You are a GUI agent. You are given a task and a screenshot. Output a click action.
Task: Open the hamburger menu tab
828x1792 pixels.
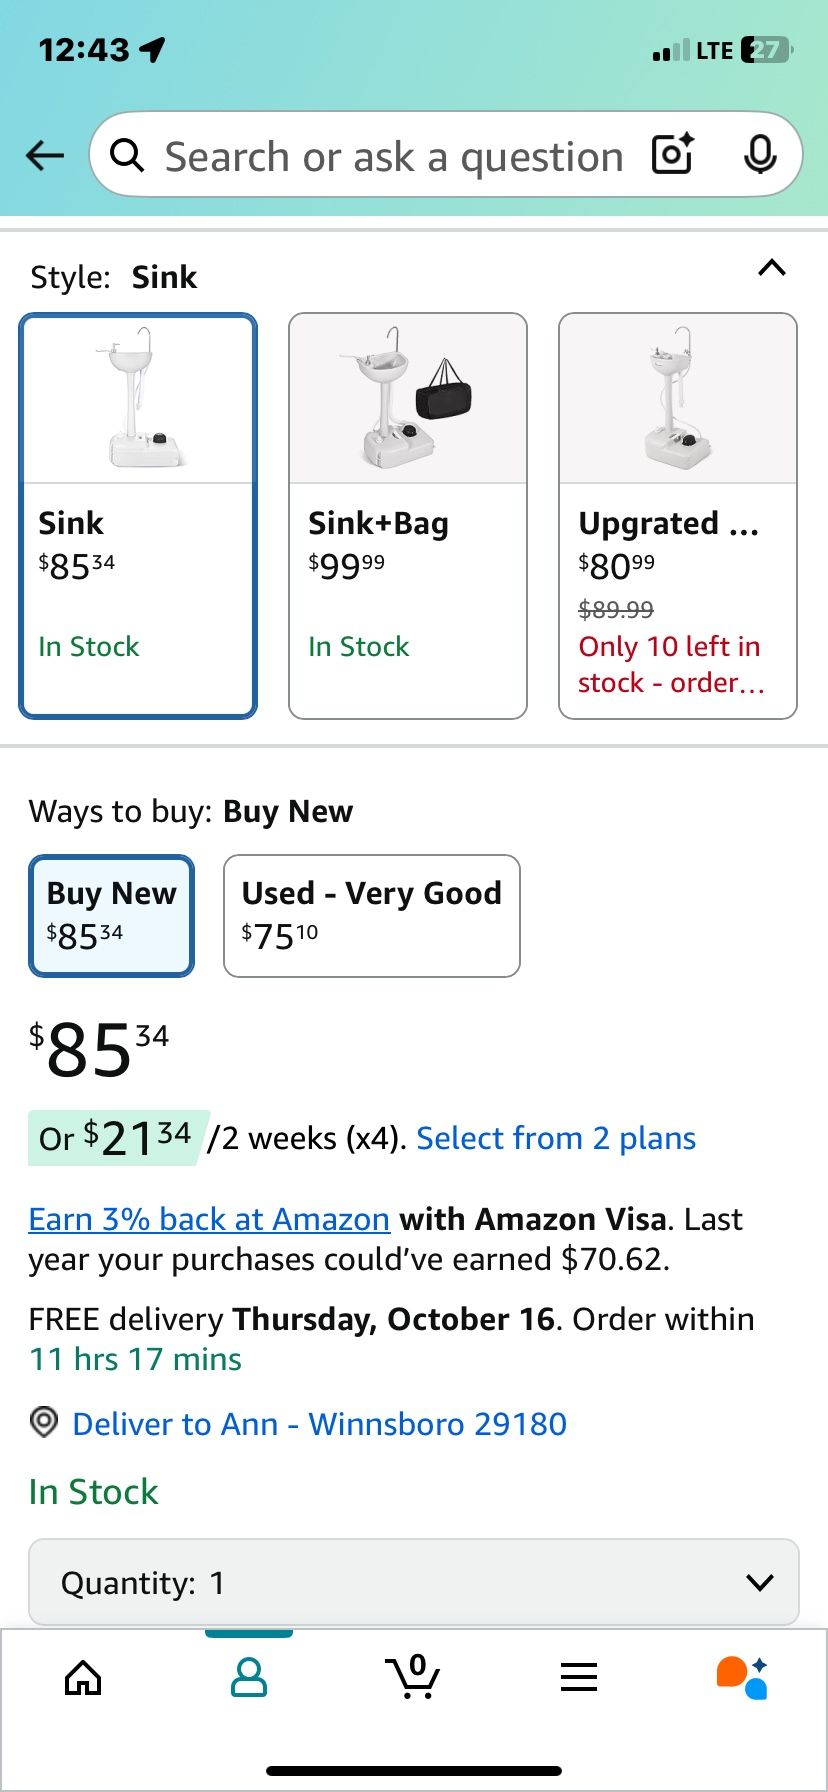pyautogui.click(x=579, y=1677)
